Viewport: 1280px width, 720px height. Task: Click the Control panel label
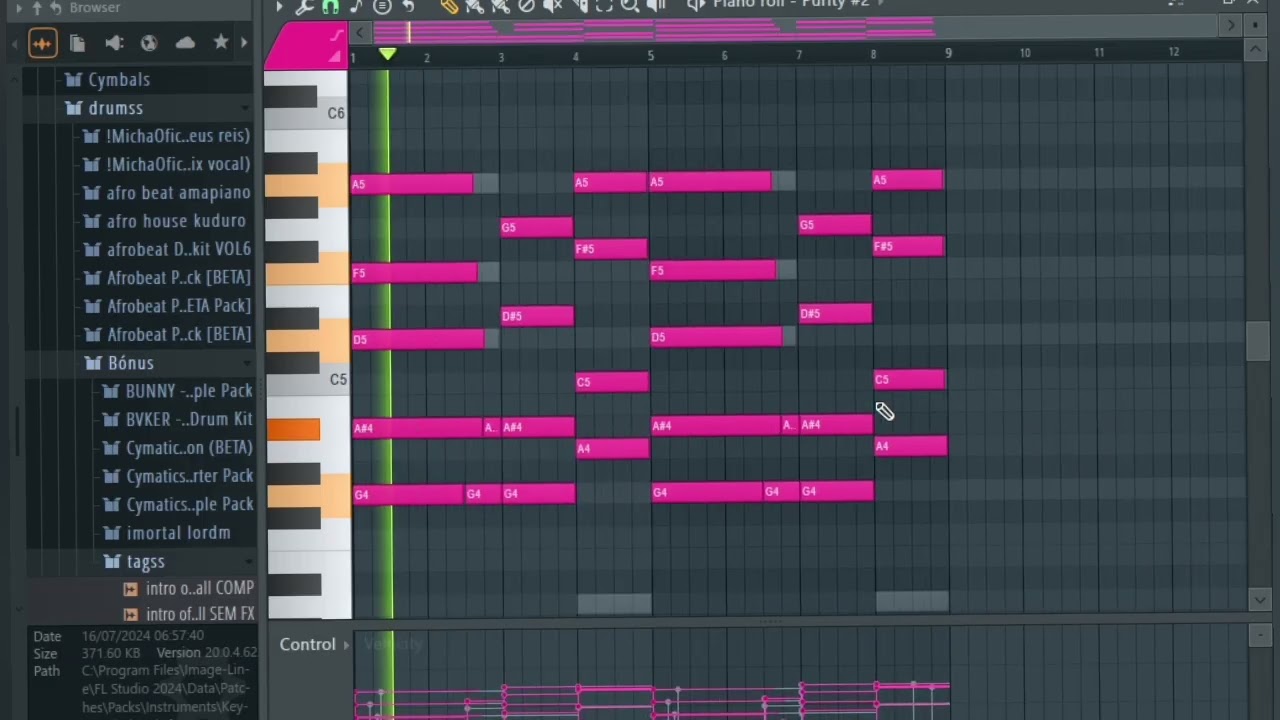[x=307, y=645]
